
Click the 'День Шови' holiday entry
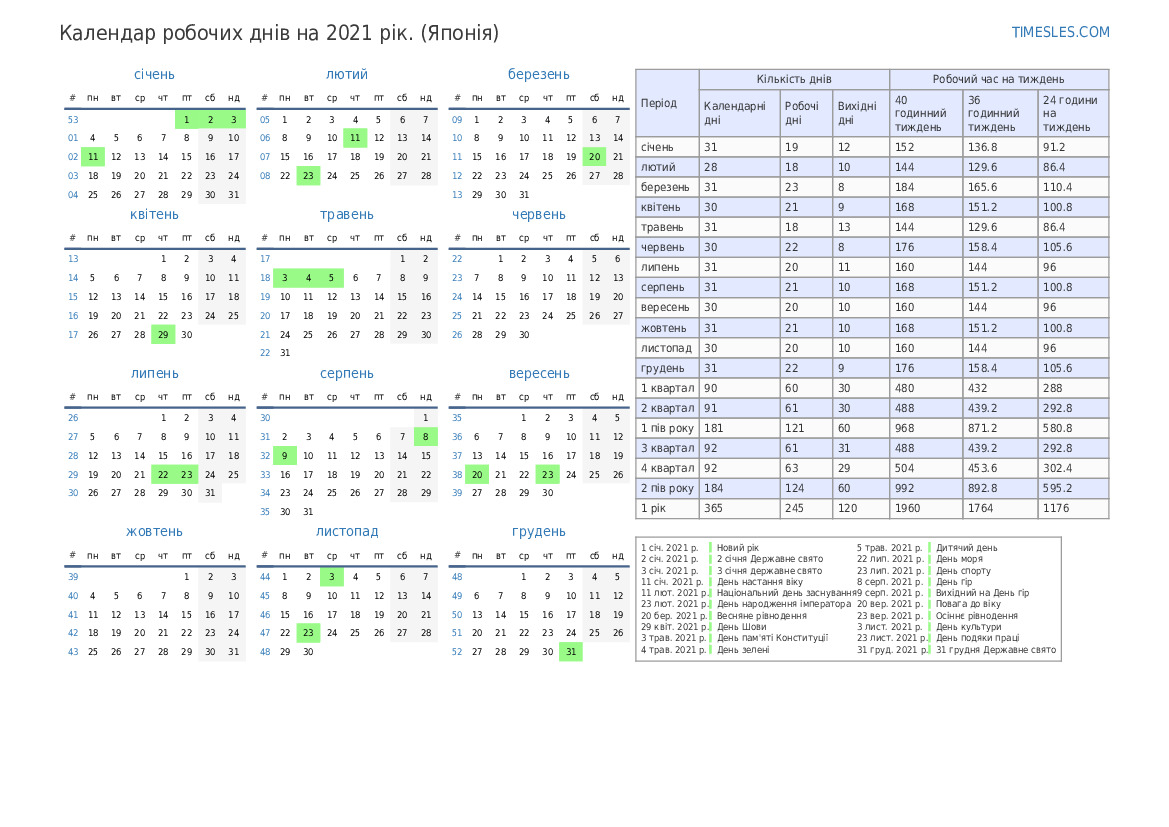[x=741, y=627]
